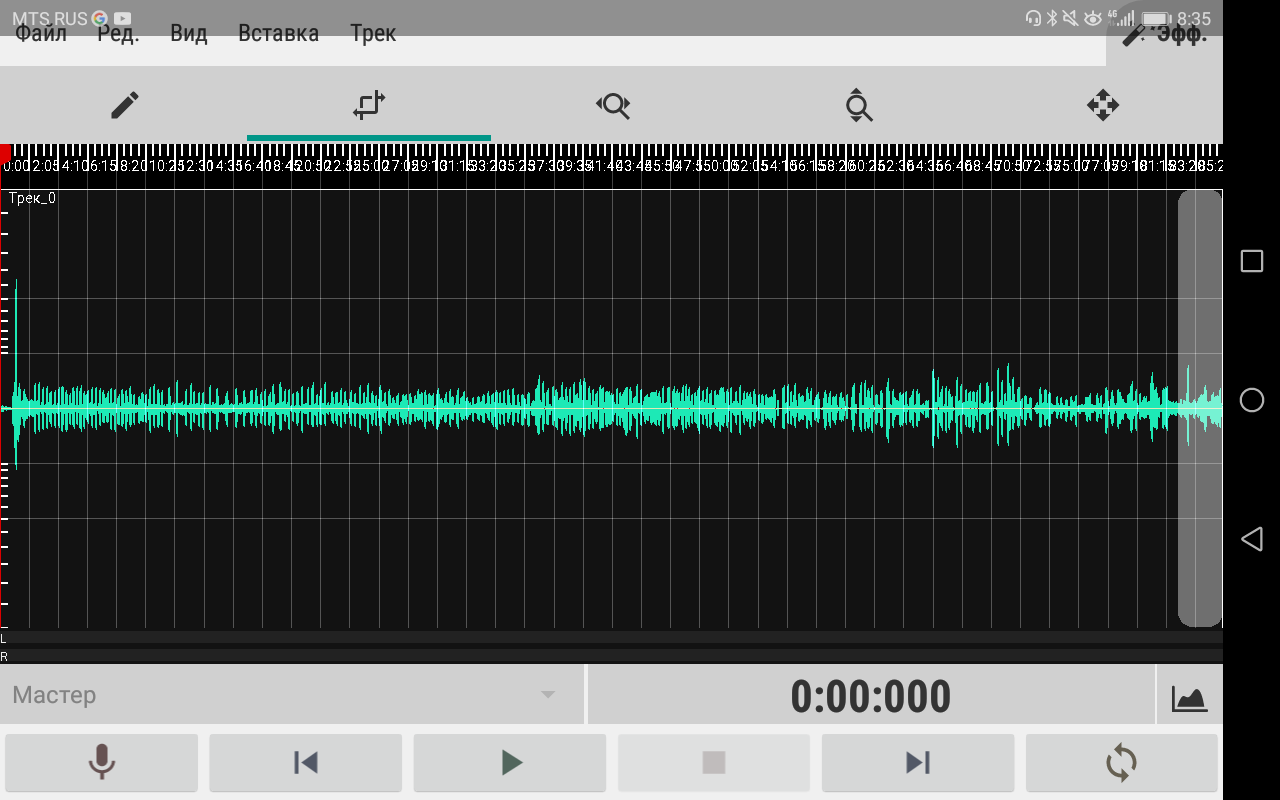Tap the Android home circle button

pos(1251,400)
